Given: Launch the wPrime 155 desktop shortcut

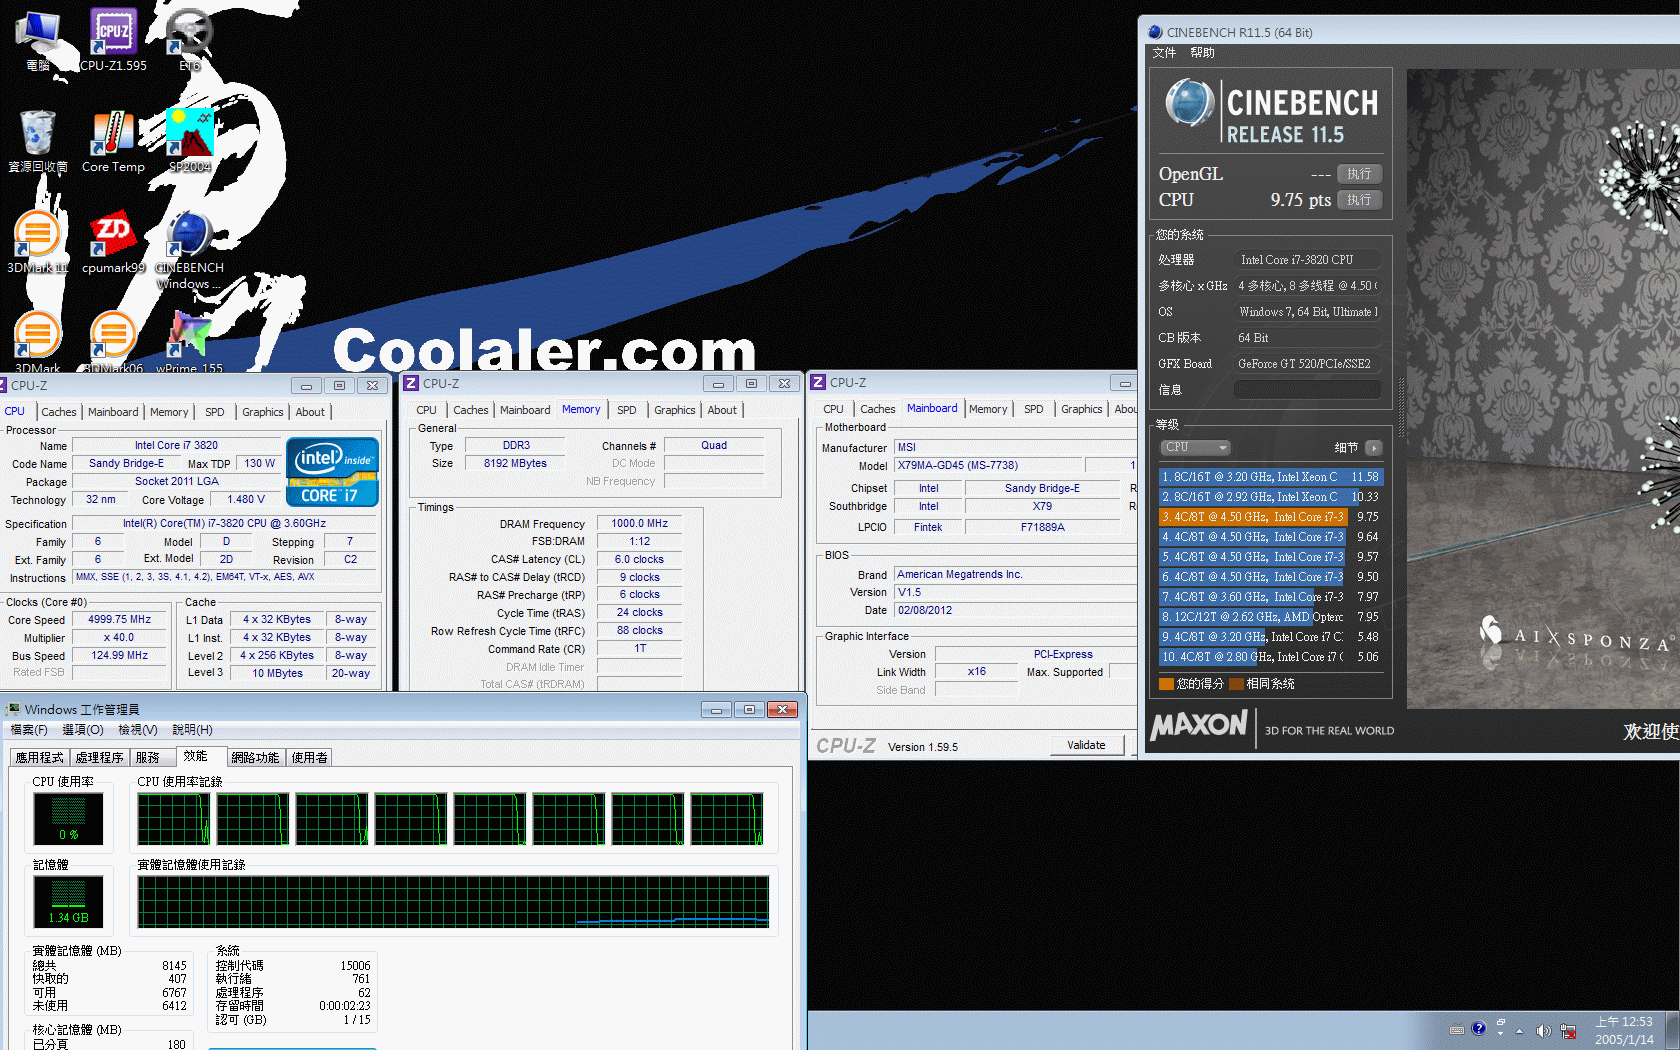Looking at the screenshot, I should coord(189,341).
